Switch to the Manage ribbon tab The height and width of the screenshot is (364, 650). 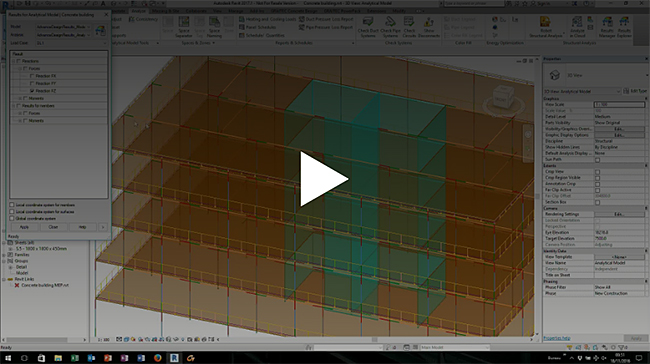(x=236, y=11)
